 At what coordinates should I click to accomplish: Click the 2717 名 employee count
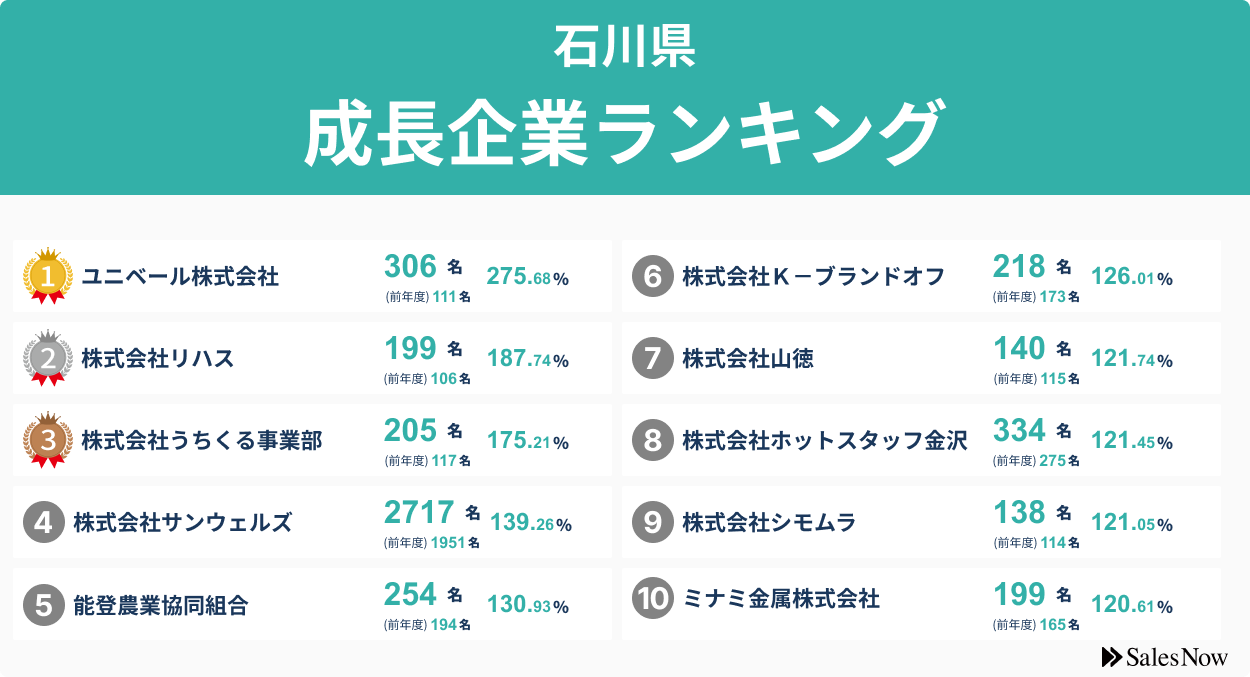tap(432, 513)
